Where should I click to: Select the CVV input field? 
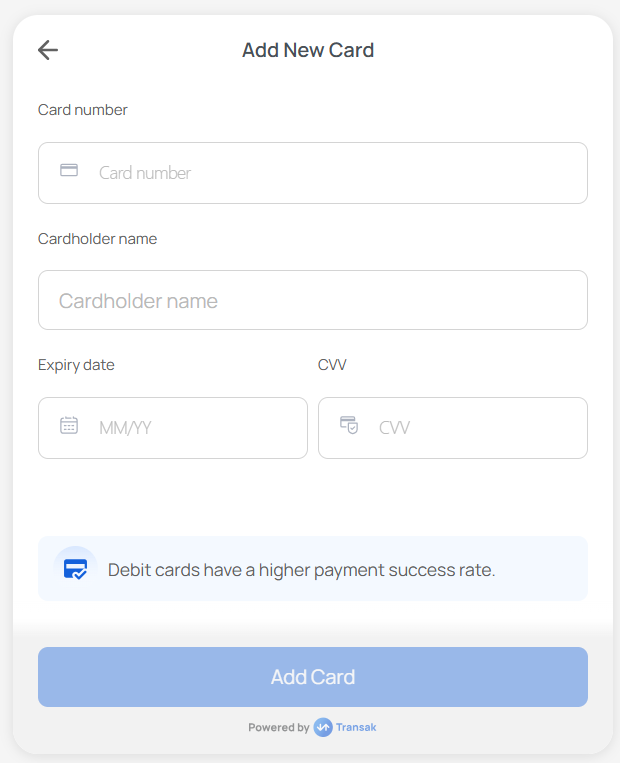pyautogui.click(x=453, y=428)
